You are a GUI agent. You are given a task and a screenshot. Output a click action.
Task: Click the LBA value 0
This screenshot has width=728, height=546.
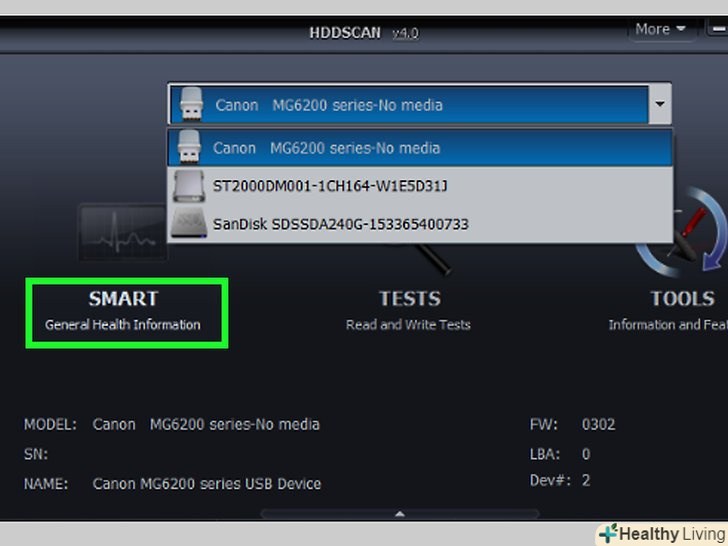tap(586, 454)
